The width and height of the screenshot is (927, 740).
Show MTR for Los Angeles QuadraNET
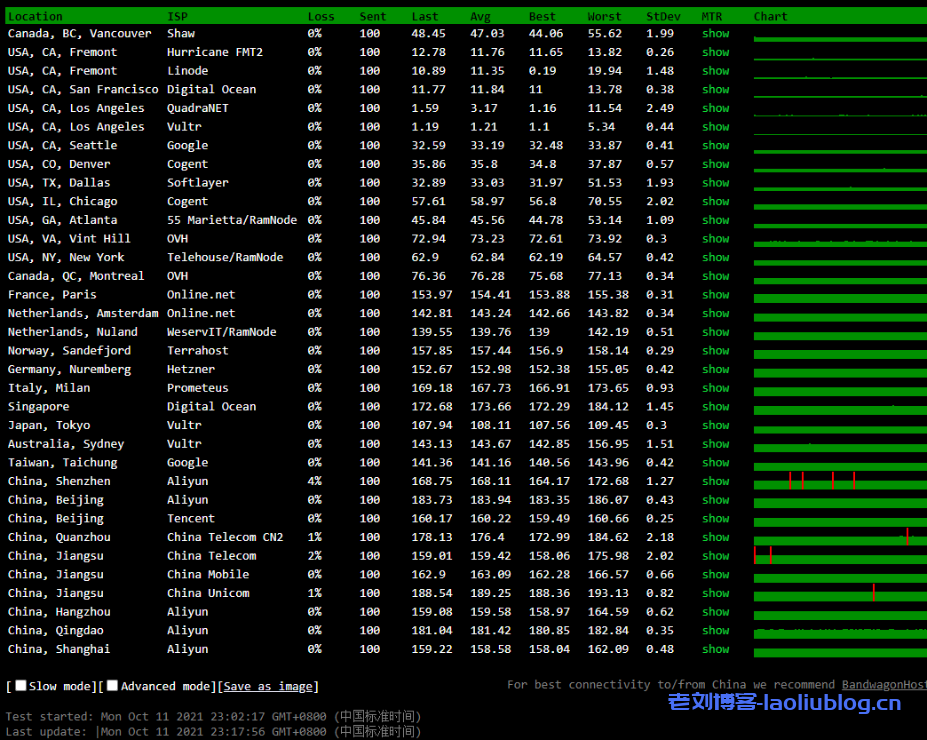point(715,108)
